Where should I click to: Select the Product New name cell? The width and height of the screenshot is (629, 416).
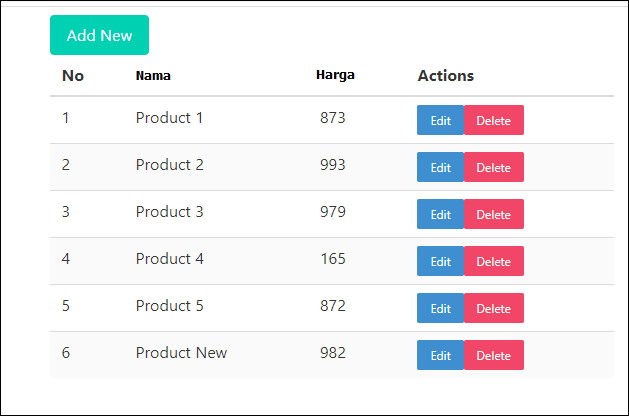[x=181, y=353]
